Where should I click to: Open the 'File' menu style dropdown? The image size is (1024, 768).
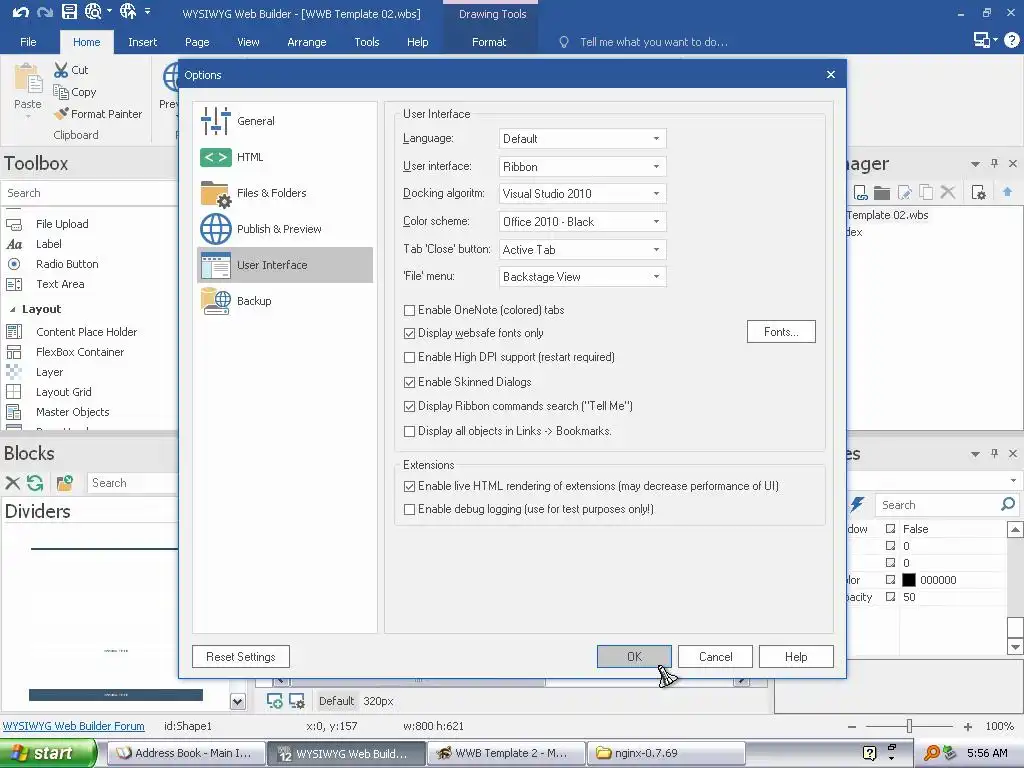tap(582, 277)
